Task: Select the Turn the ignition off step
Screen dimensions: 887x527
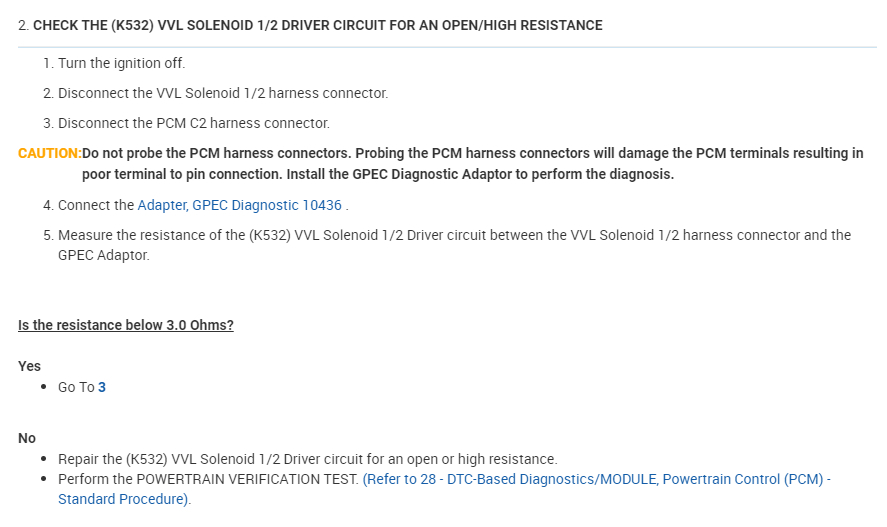Action: (121, 63)
